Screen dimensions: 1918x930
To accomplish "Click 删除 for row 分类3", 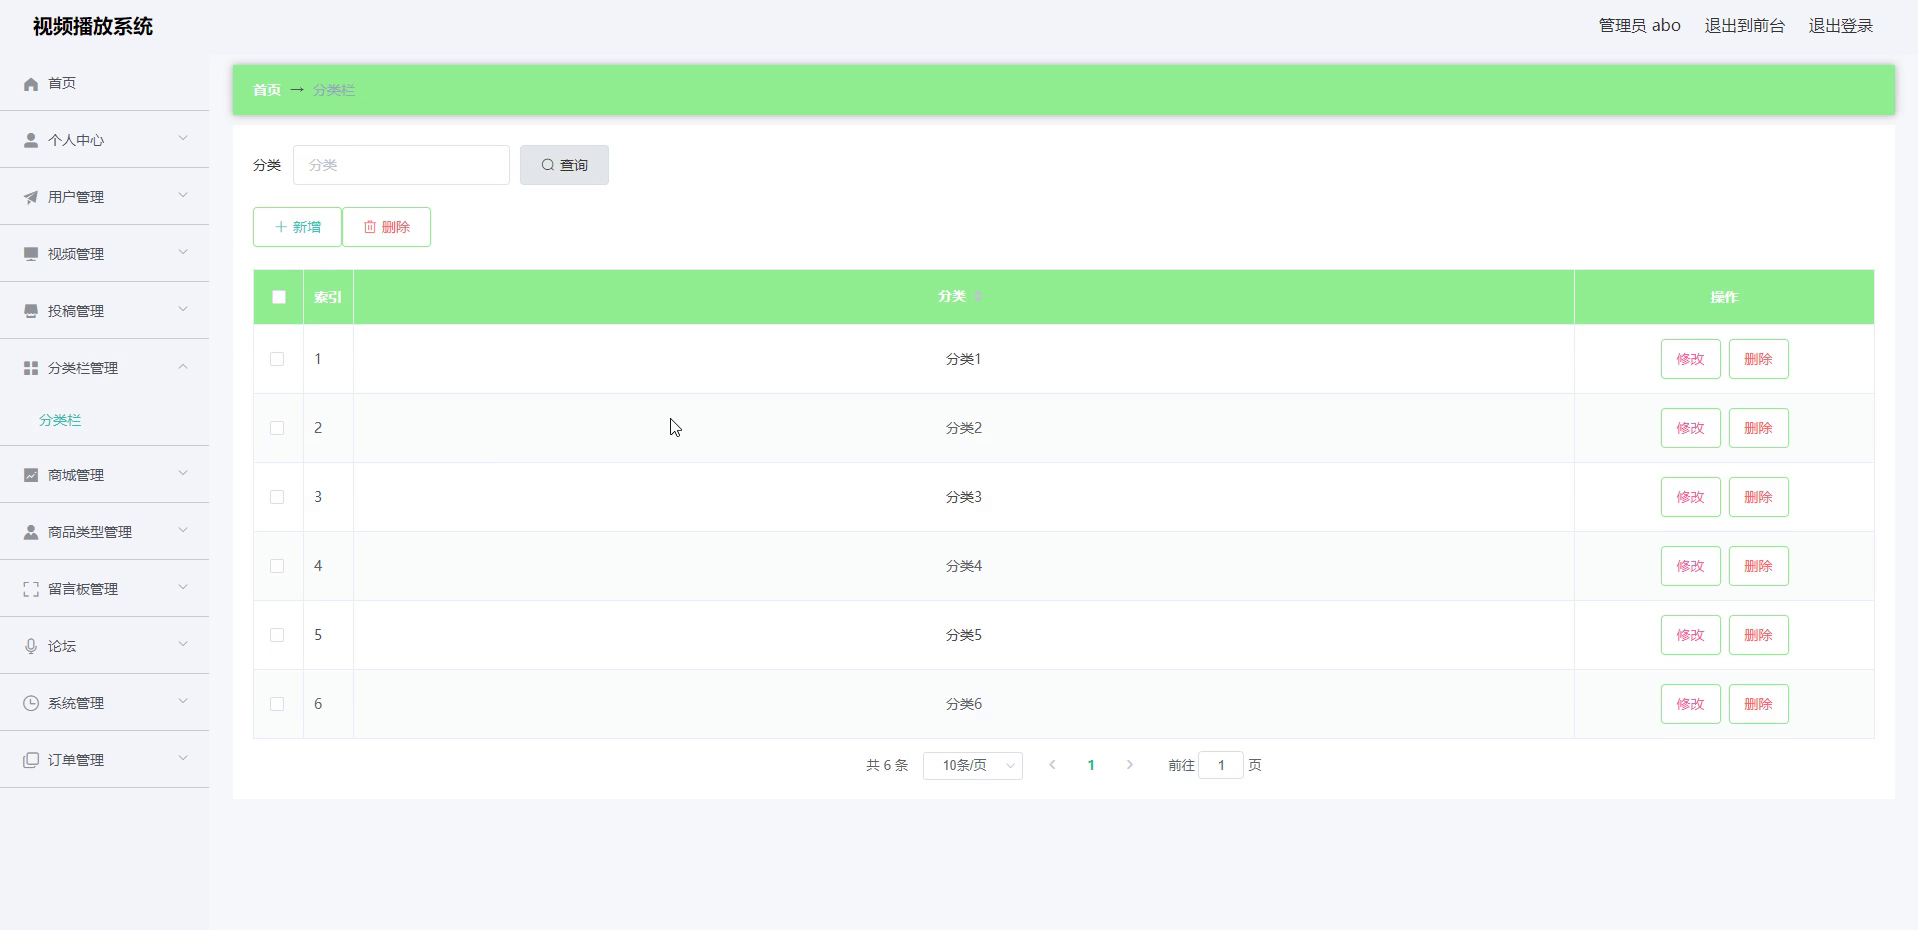I will (x=1758, y=497).
